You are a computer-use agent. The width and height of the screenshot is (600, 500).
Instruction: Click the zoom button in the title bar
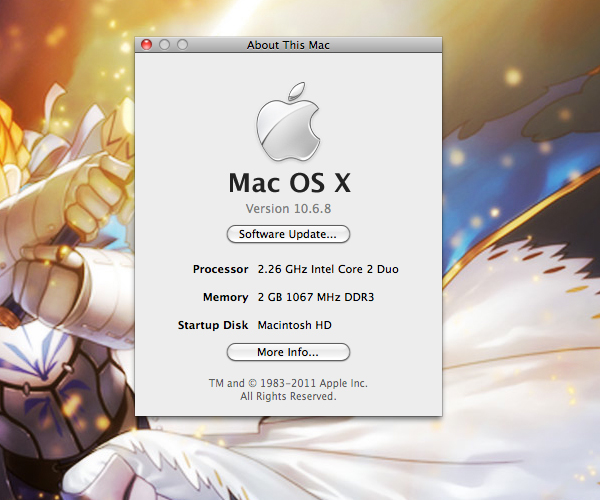pos(183,45)
